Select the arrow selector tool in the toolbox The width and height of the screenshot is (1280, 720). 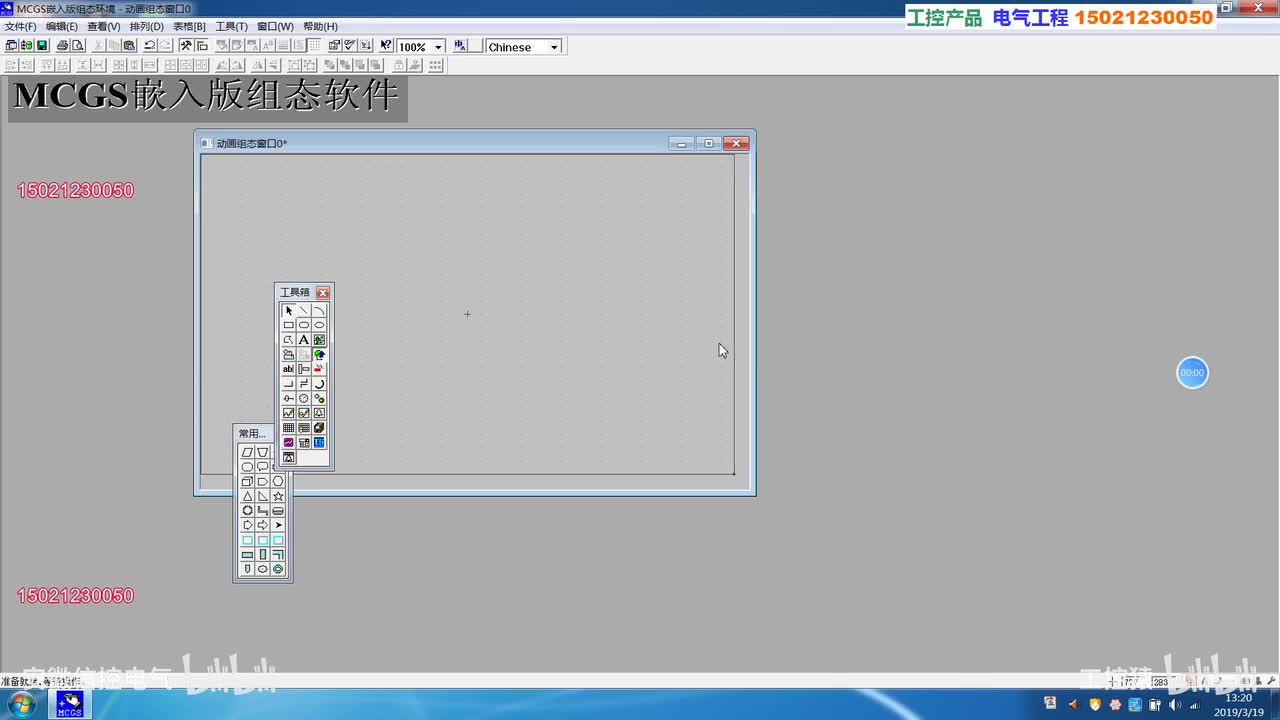(289, 311)
